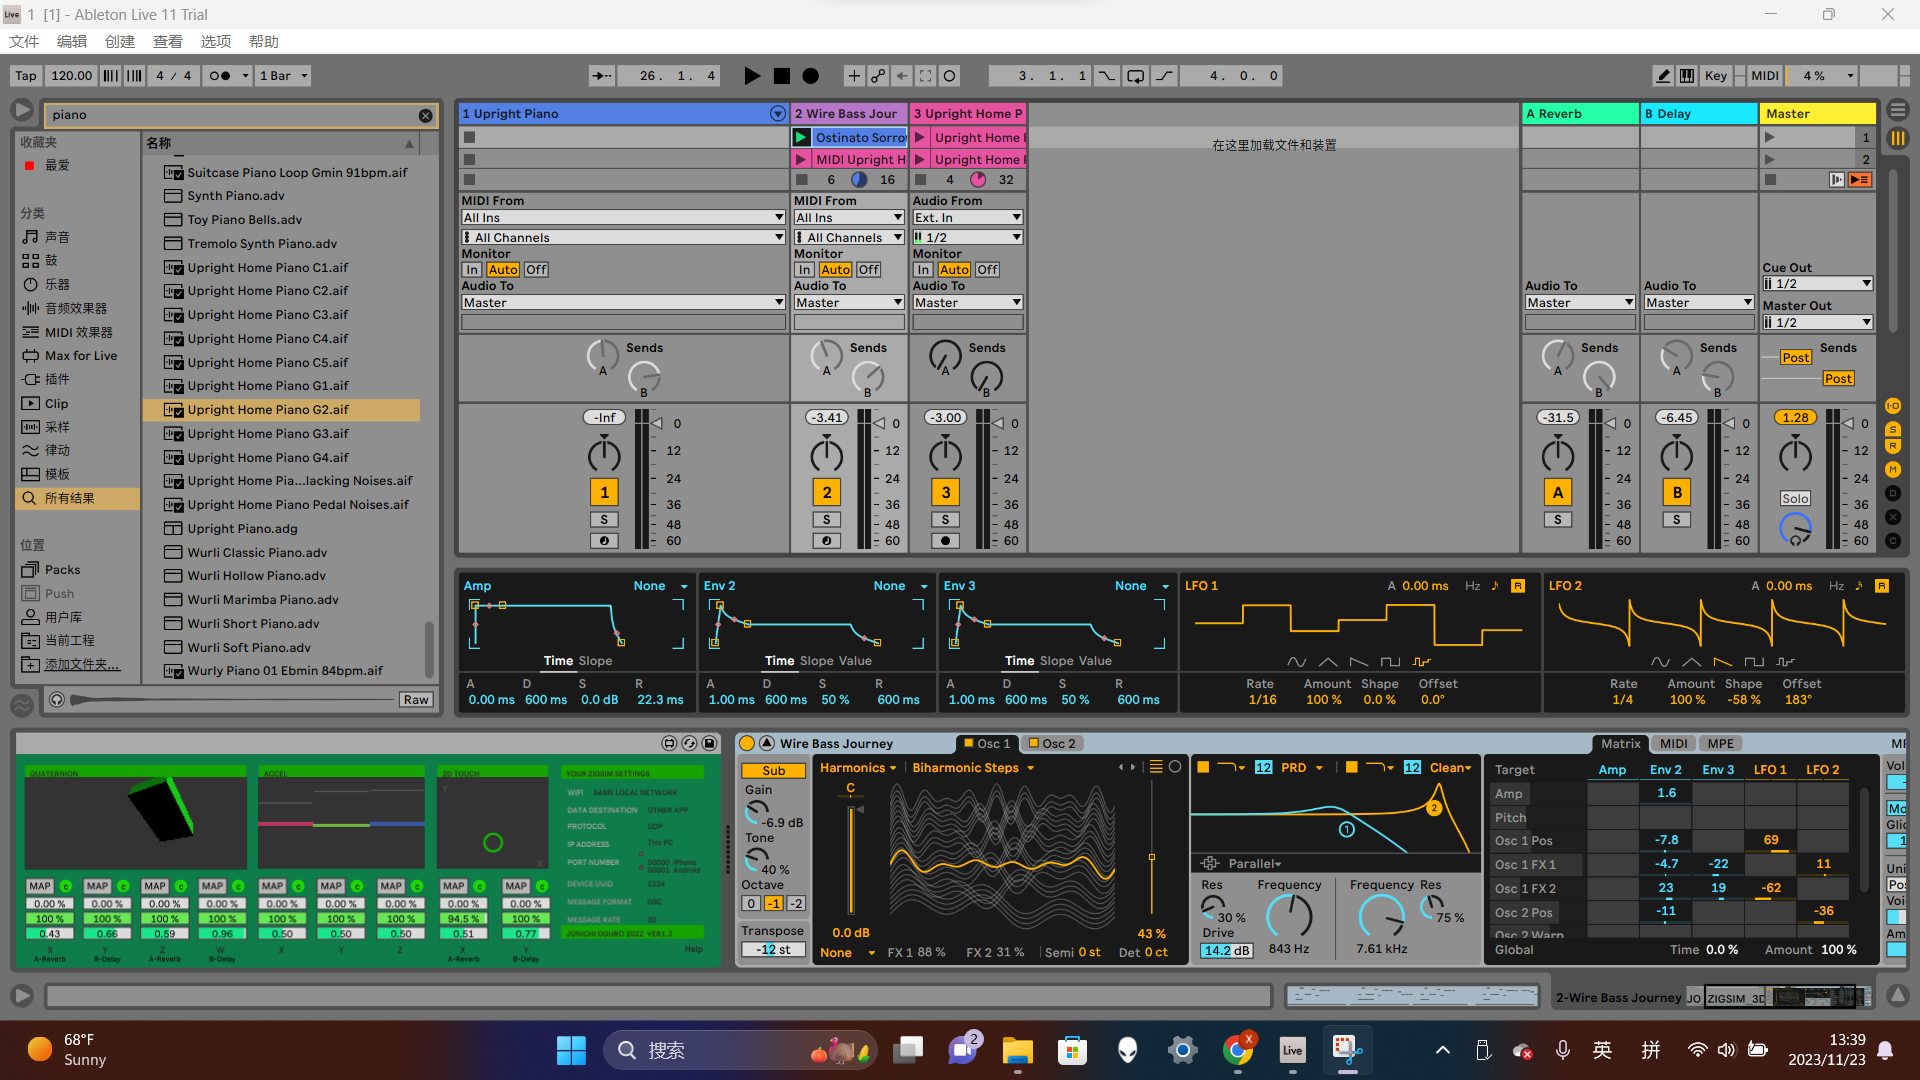This screenshot has width=1920, height=1080.
Task: Toggle the metronome button
Action: pyautogui.click(x=222, y=76)
